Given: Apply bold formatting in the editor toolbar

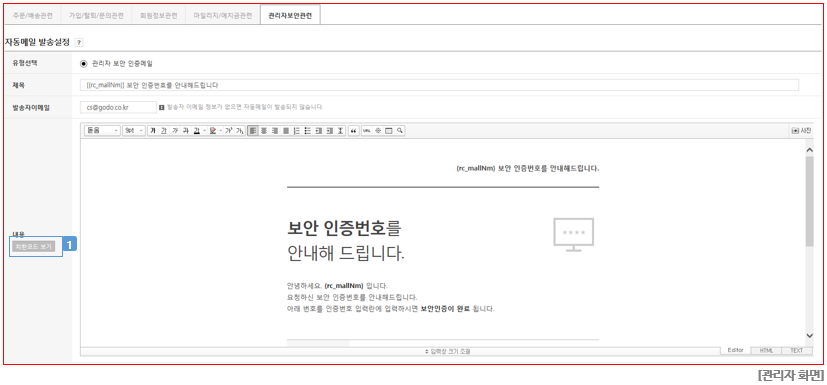Looking at the screenshot, I should pyautogui.click(x=153, y=130).
